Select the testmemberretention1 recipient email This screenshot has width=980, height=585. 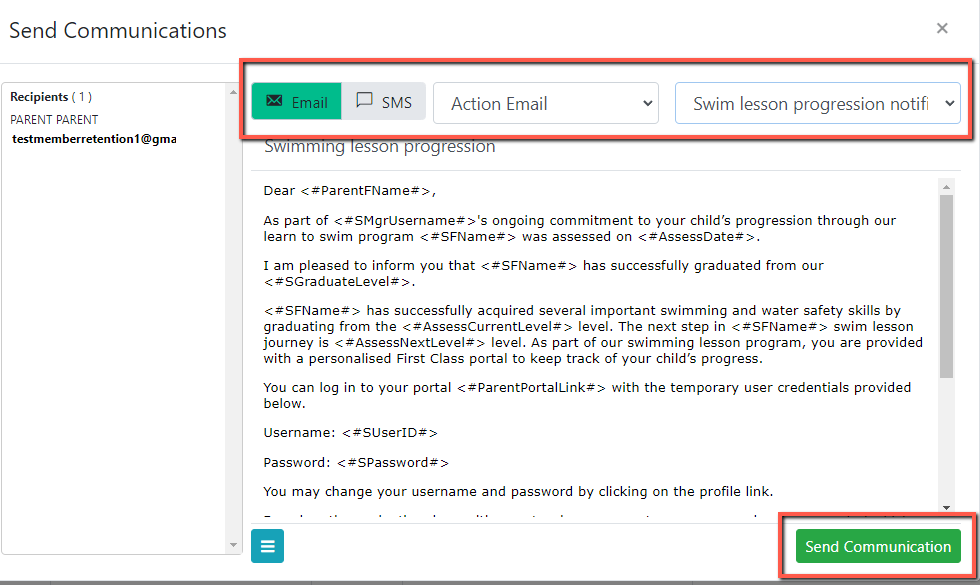coord(94,139)
